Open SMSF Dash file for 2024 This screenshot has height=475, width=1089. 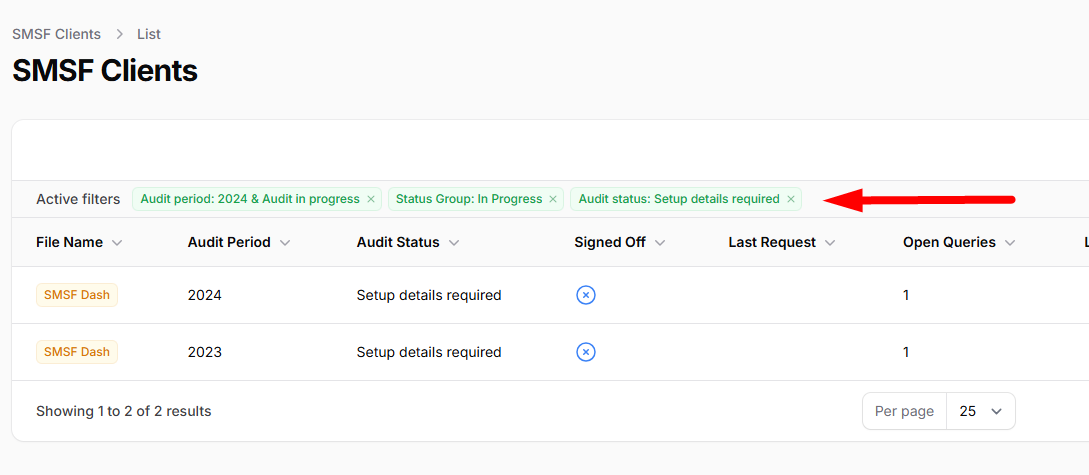click(77, 295)
